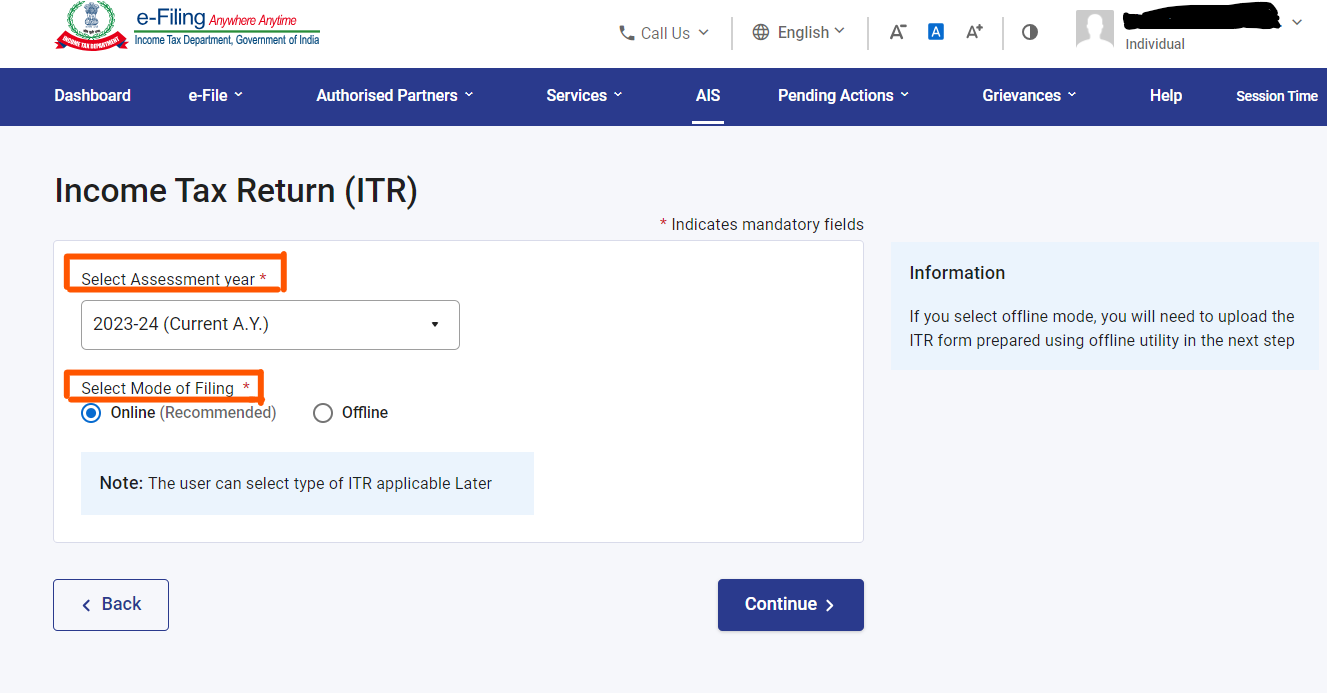This screenshot has width=1327, height=693.
Task: Open the user profile picture
Action: coord(1094,29)
